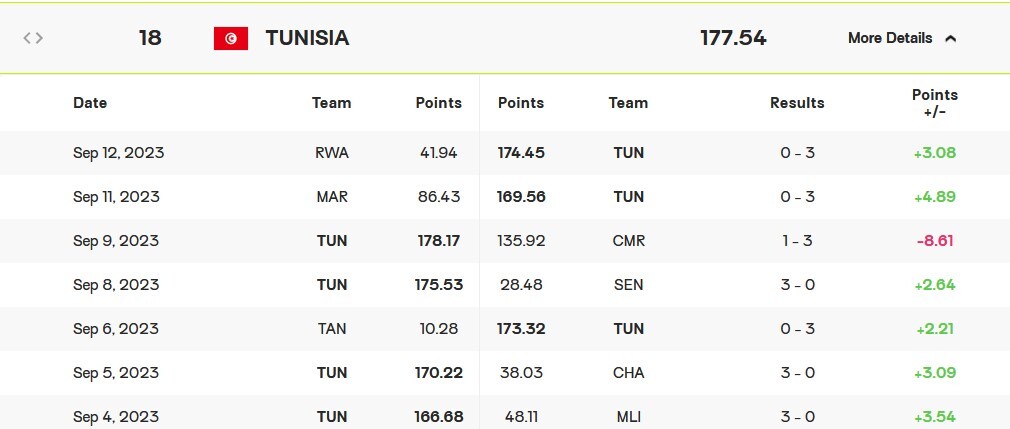Click the left-right arrows icon beside rank 18
The image size is (1010, 429).
pos(33,38)
